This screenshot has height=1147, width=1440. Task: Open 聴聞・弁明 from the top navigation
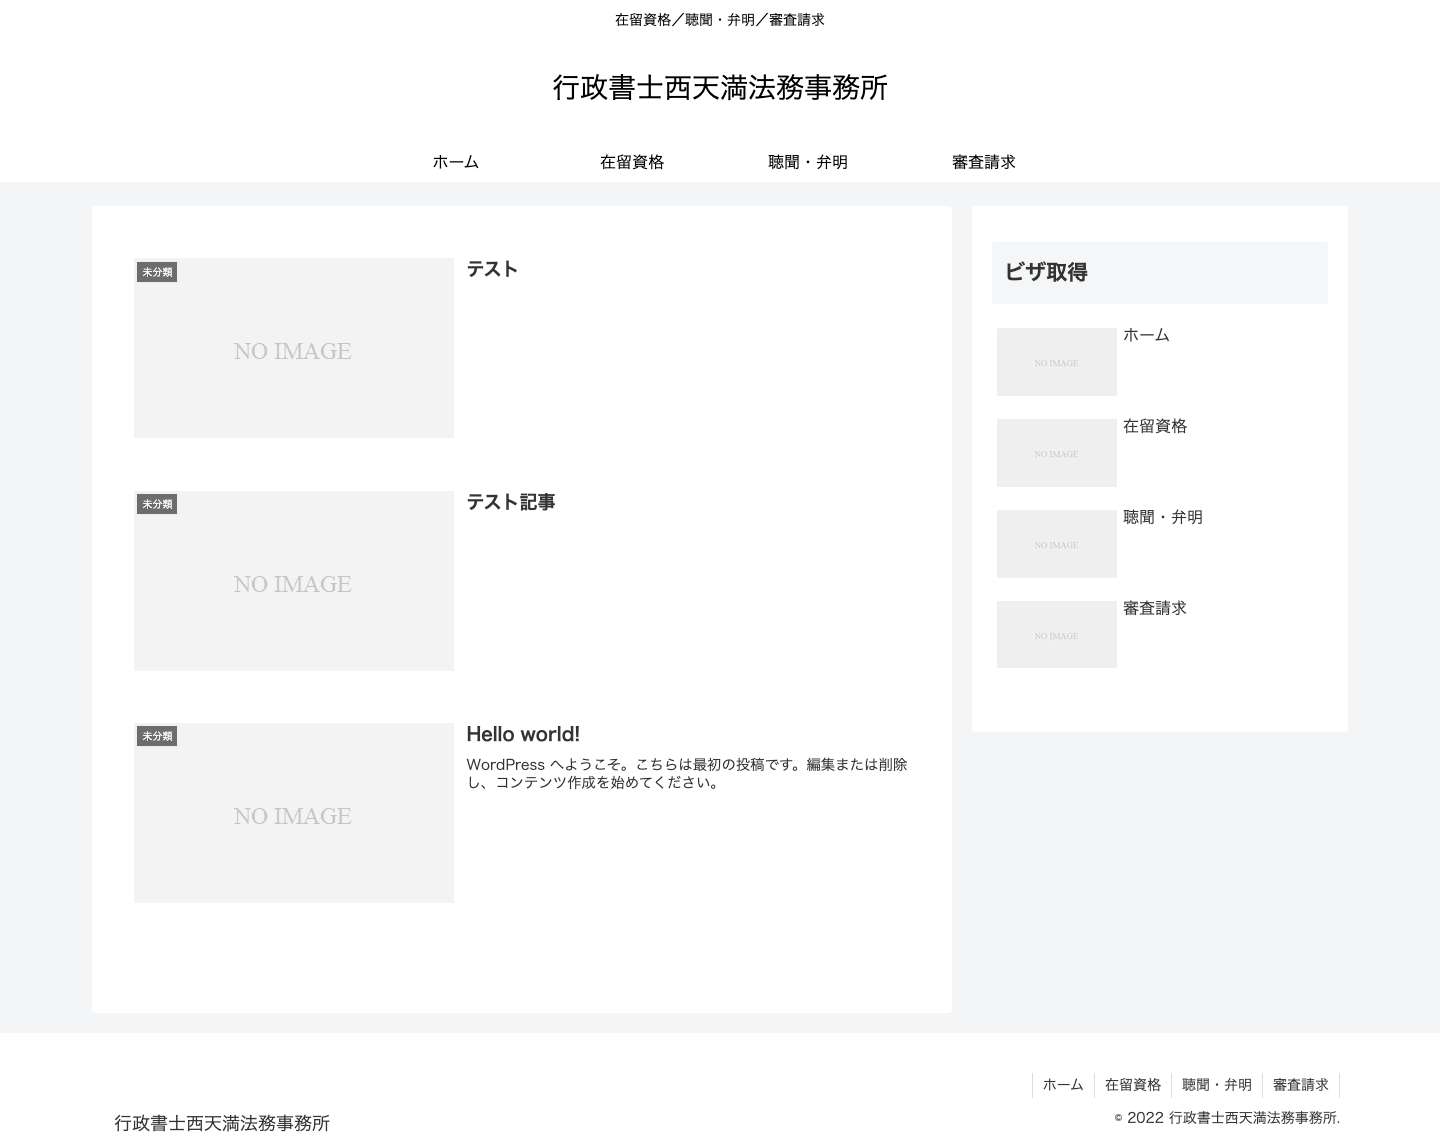click(x=807, y=161)
